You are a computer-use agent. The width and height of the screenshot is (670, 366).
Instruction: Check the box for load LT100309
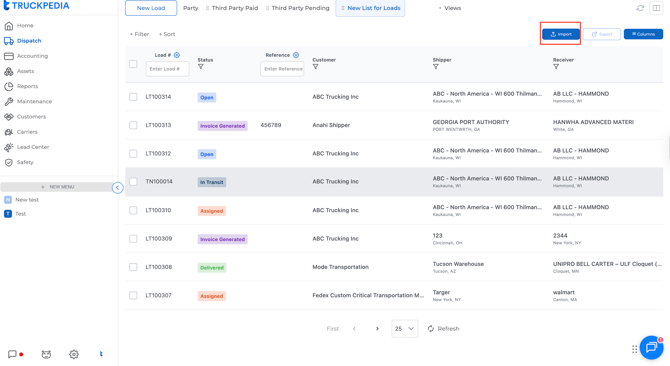pos(133,239)
